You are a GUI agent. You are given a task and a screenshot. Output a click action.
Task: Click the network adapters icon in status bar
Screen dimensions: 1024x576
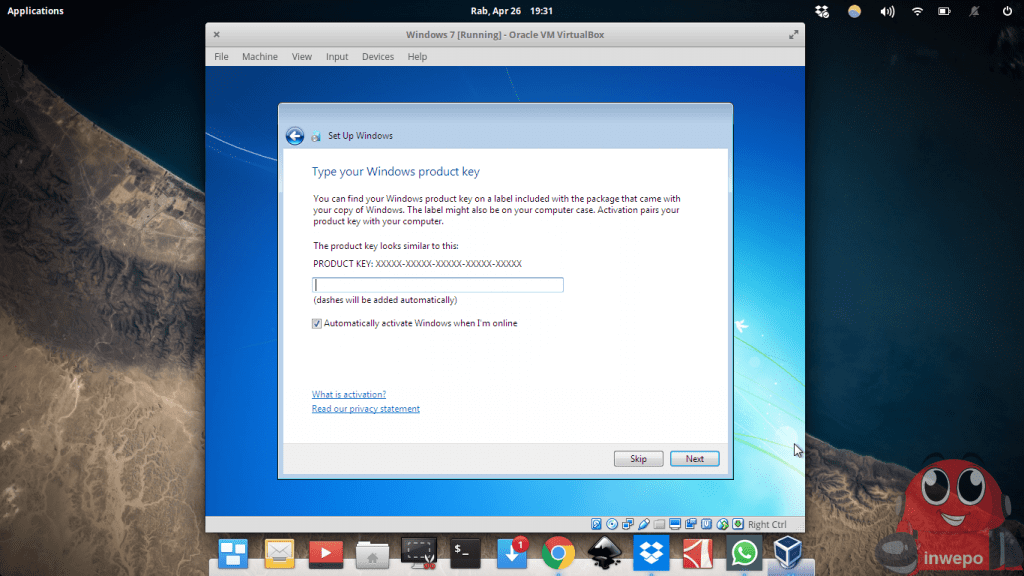627,524
